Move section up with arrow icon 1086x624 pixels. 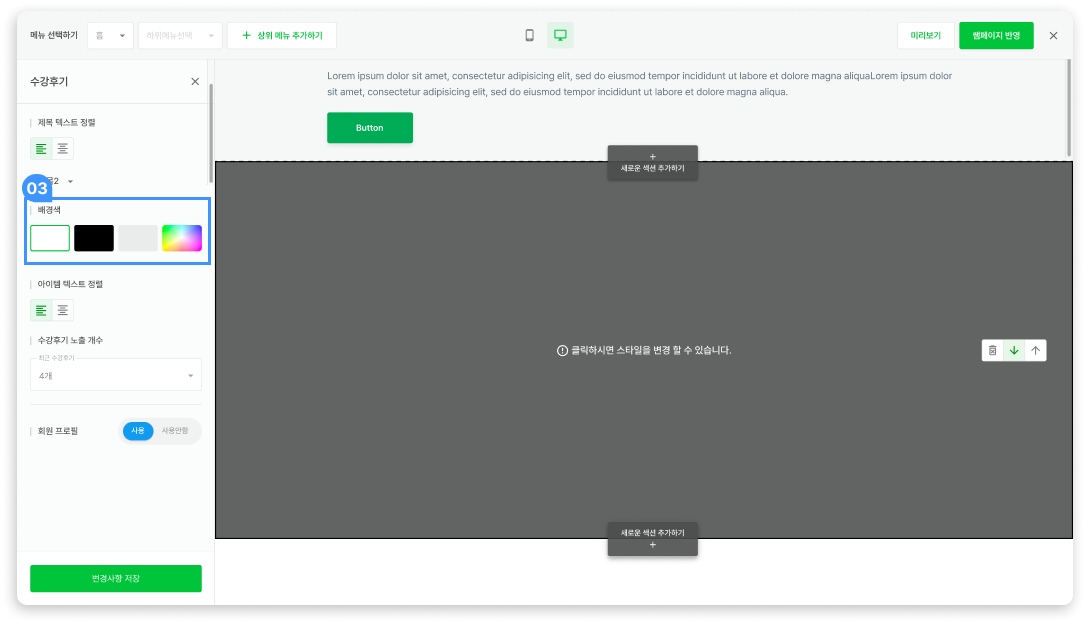click(x=1036, y=350)
